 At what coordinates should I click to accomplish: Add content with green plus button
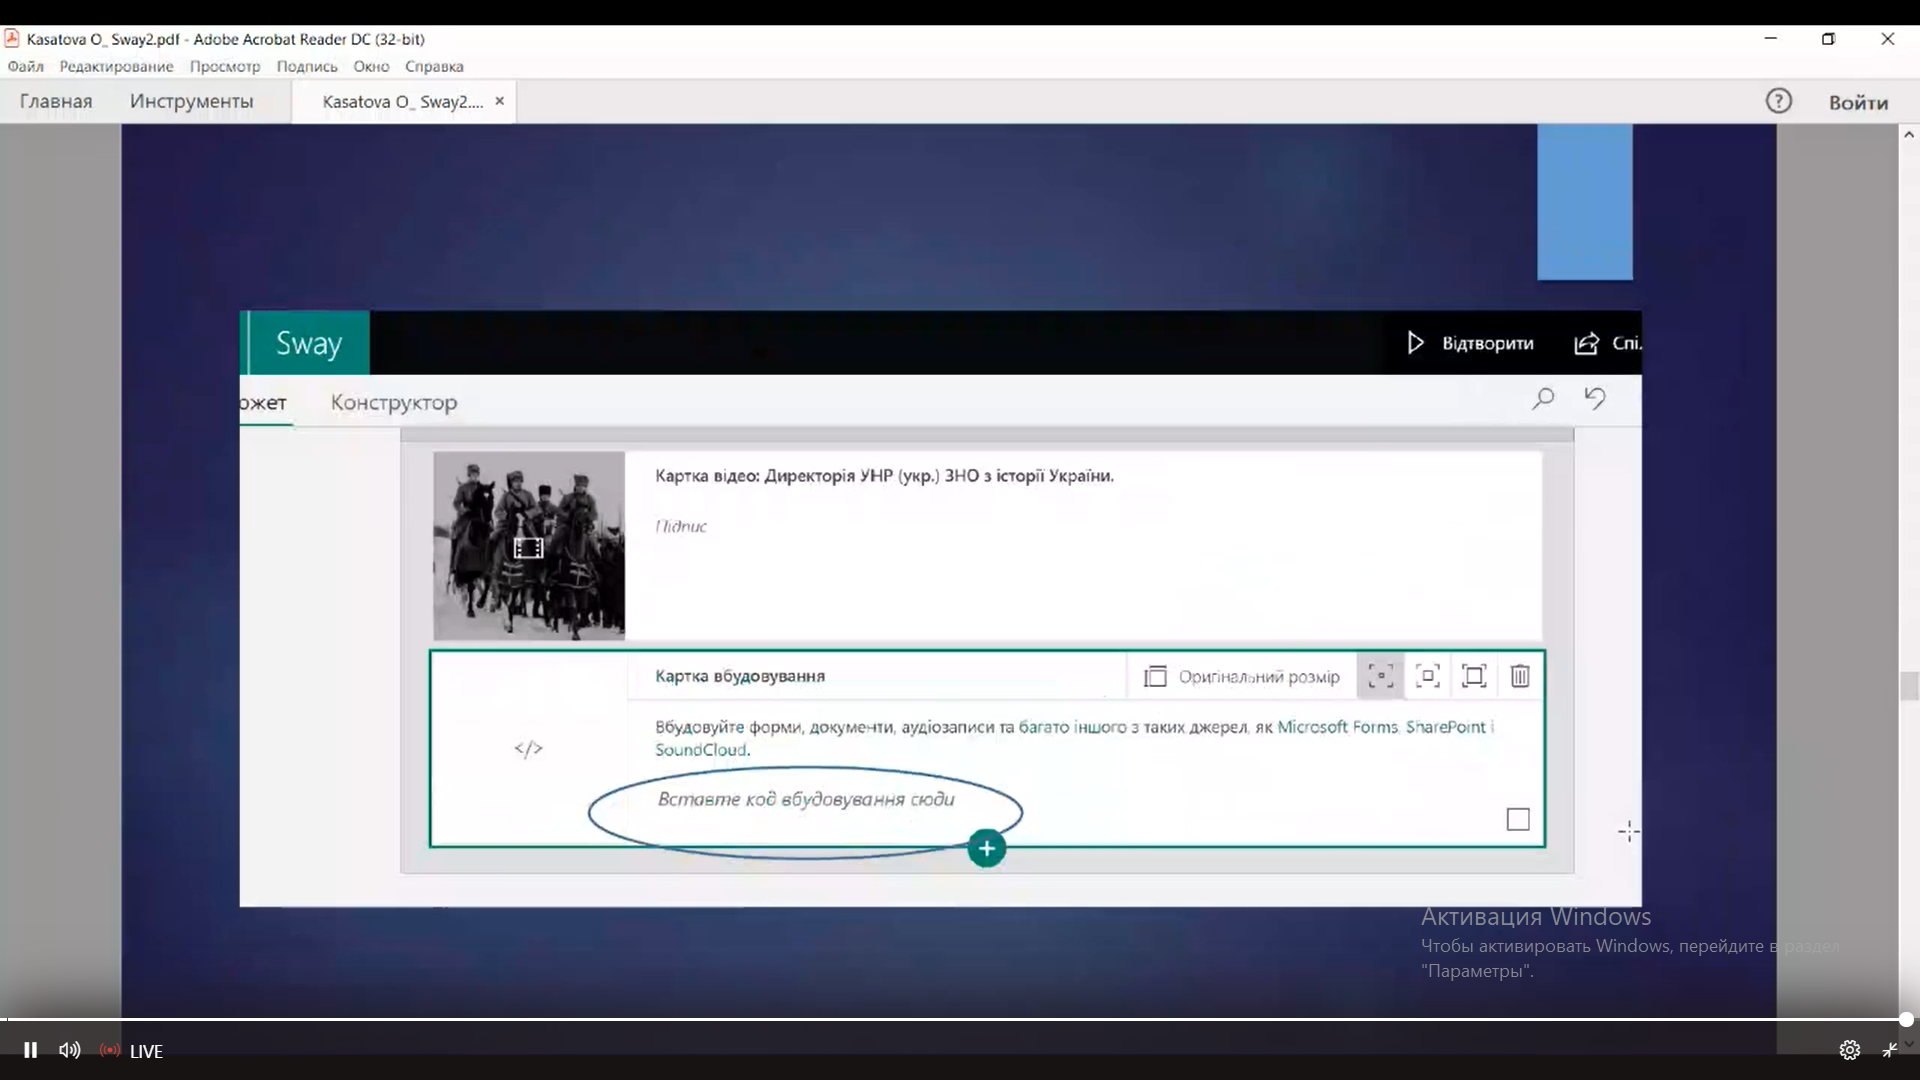coord(986,849)
